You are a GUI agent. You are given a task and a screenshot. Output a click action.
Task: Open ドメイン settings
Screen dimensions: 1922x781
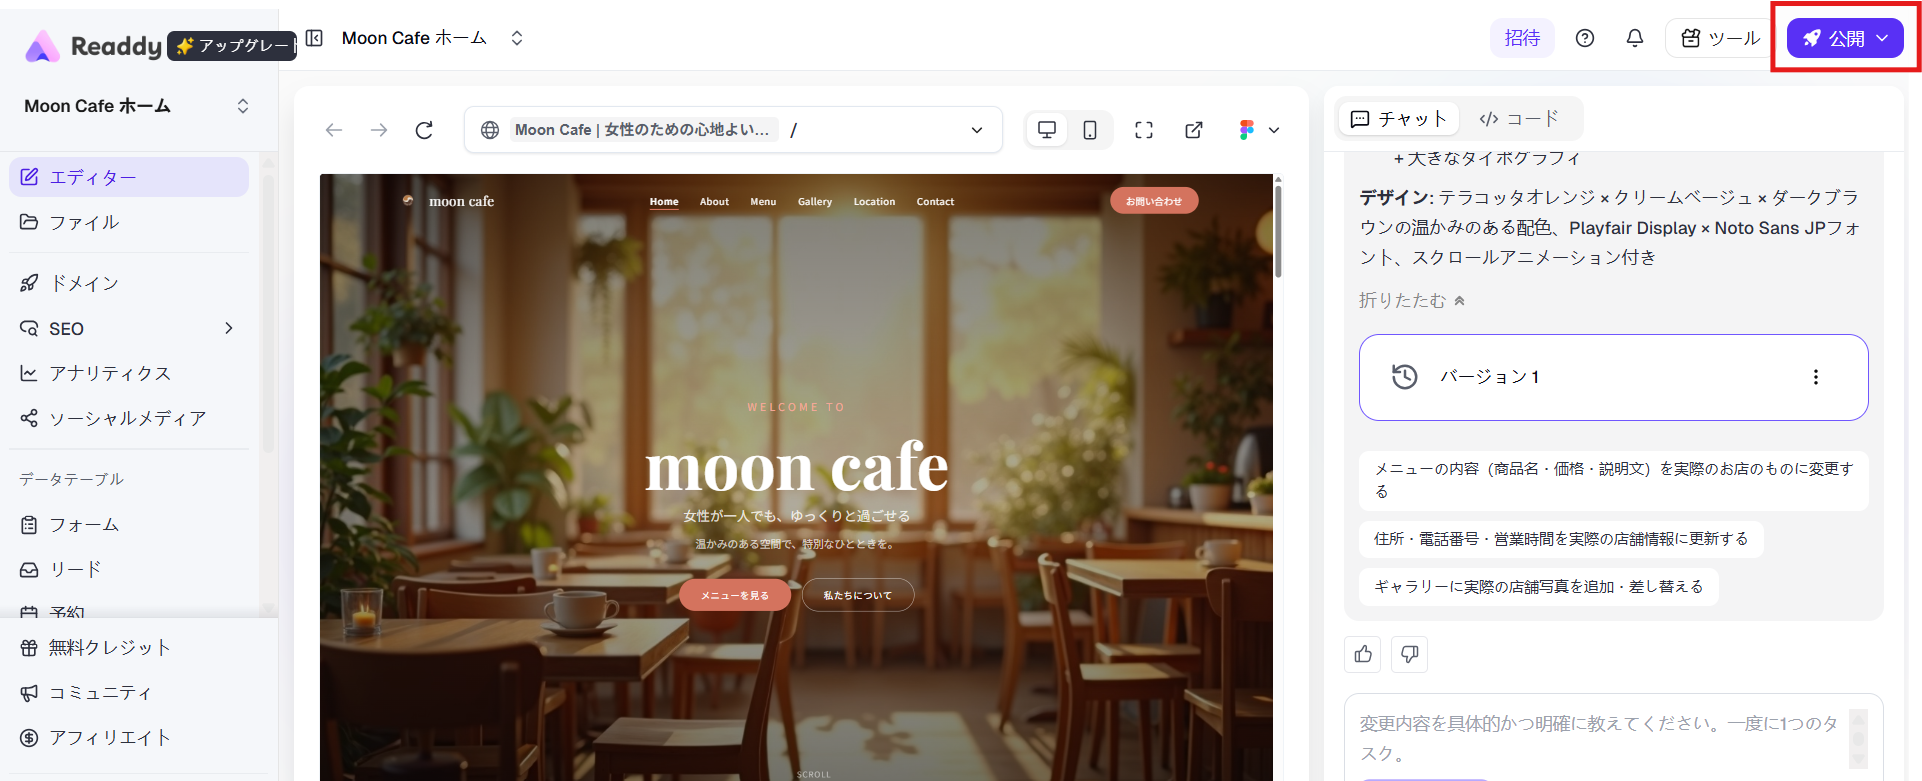pos(129,283)
